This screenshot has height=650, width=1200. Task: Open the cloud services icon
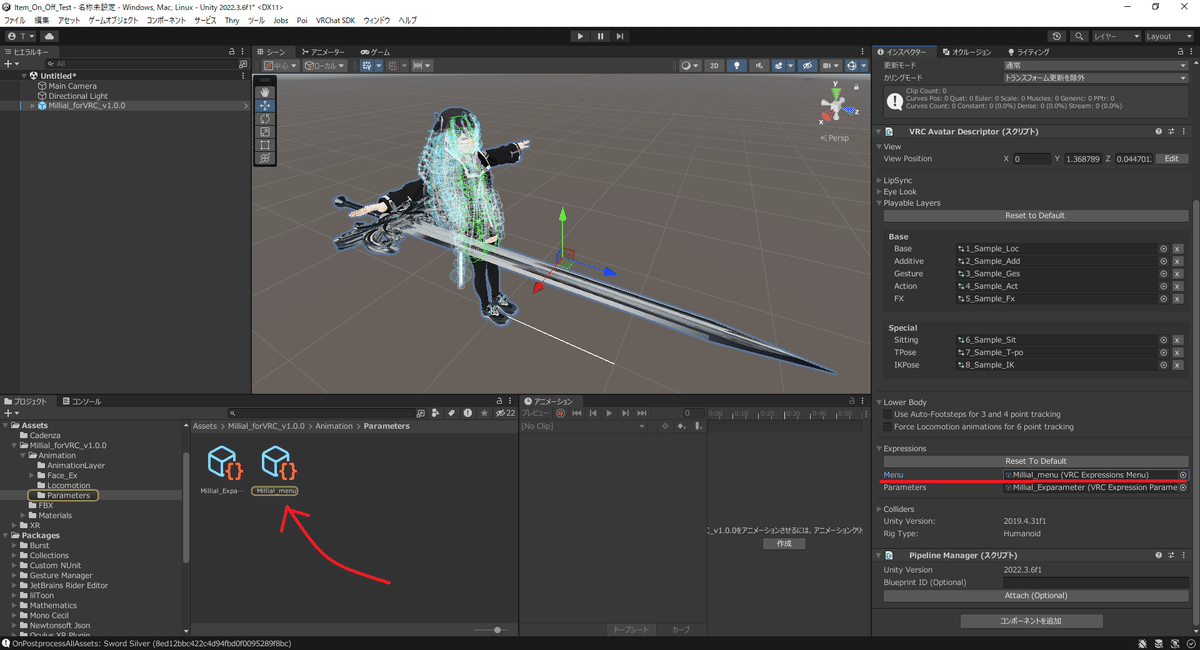point(49,36)
